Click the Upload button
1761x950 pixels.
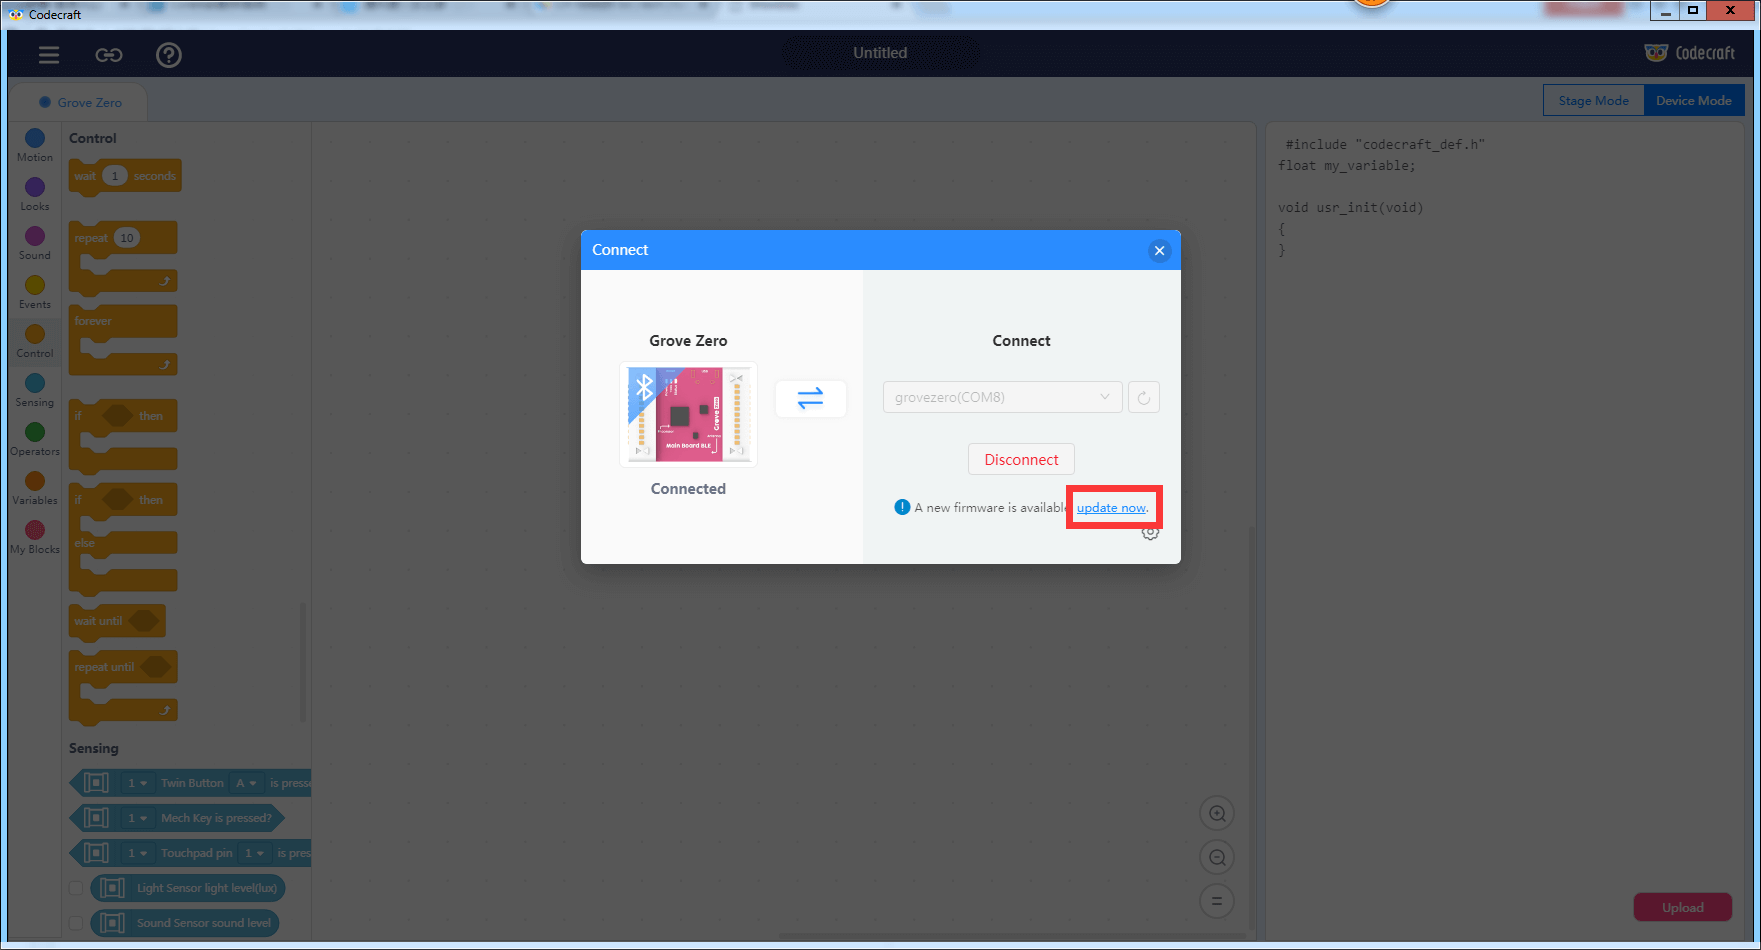1683,907
